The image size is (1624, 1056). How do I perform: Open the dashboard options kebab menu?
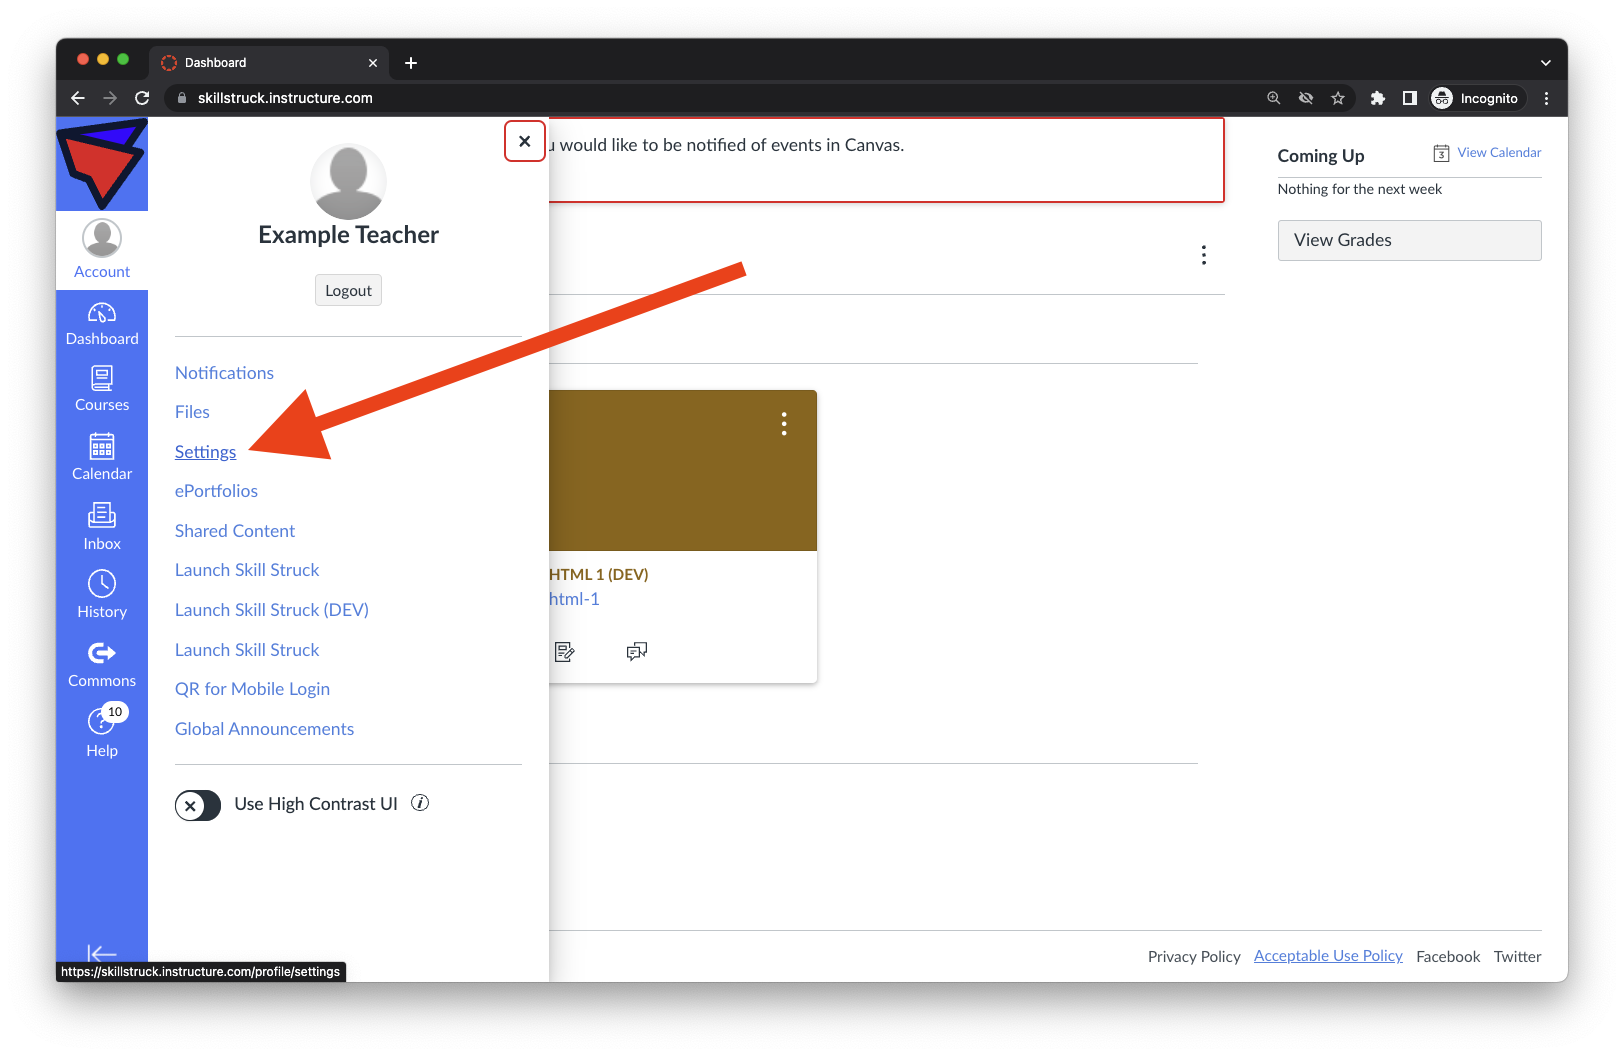coord(1203,255)
